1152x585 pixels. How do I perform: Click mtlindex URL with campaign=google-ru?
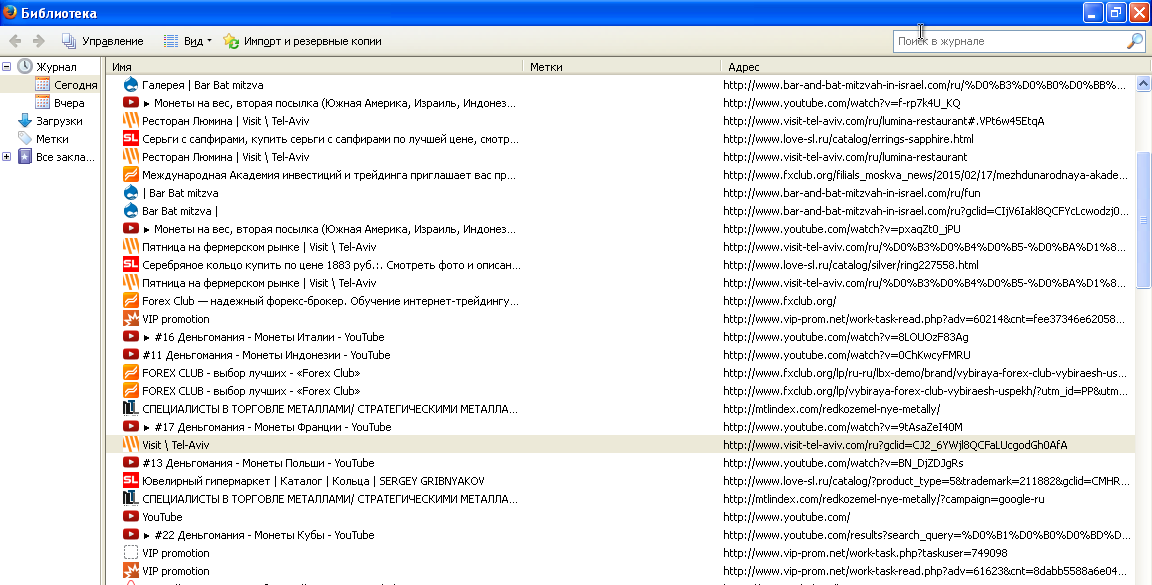[x=884, y=499]
